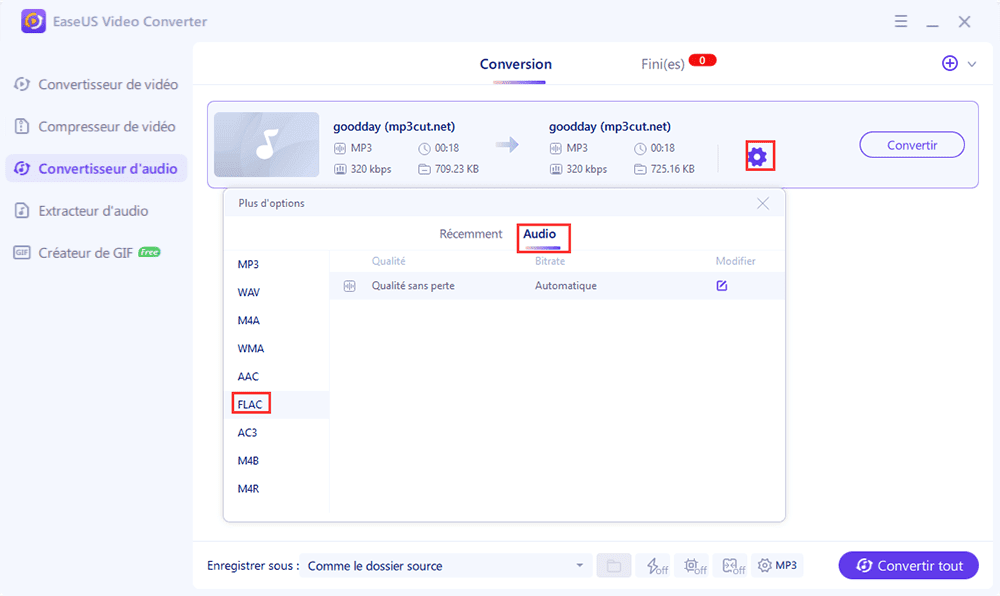The width and height of the screenshot is (1000, 596).
Task: Select the Compresseur de vidéo tool
Action: point(96,126)
